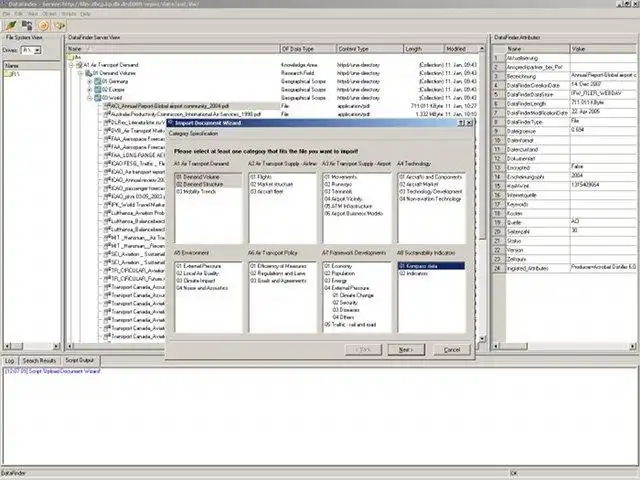The width and height of the screenshot is (640, 480).
Task: Select '02 Security' under External Pressure in A7
Action: point(345,303)
